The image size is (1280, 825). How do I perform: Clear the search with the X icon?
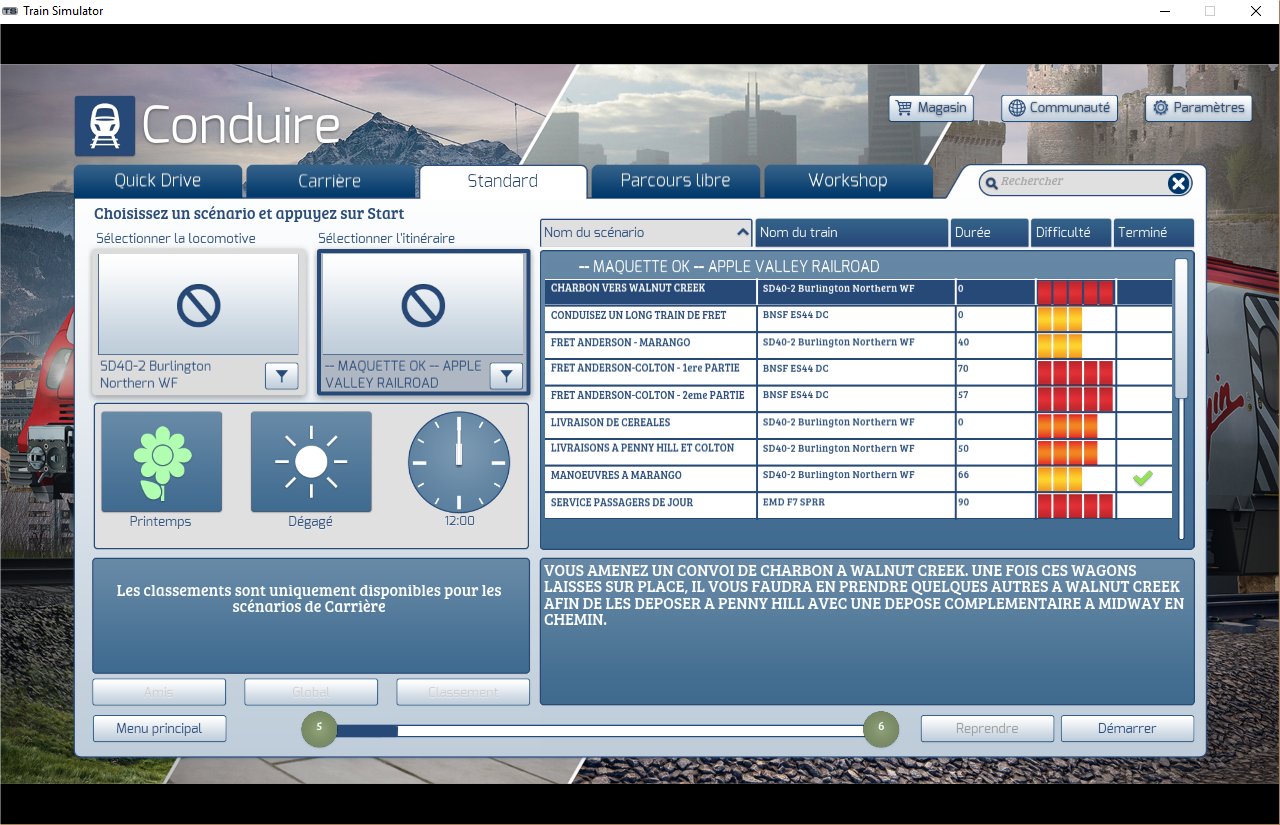coord(1179,182)
